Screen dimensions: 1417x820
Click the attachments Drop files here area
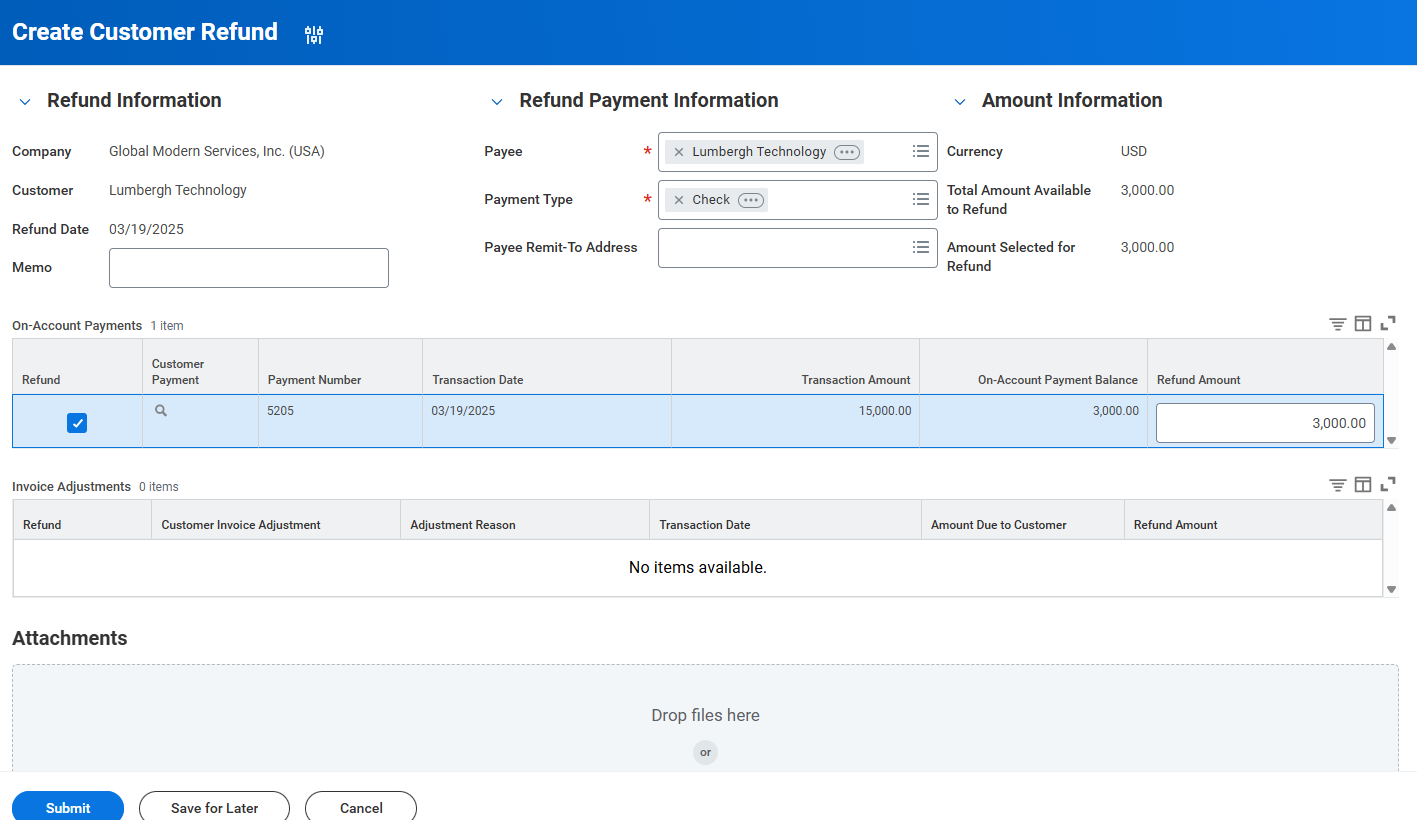click(x=705, y=718)
